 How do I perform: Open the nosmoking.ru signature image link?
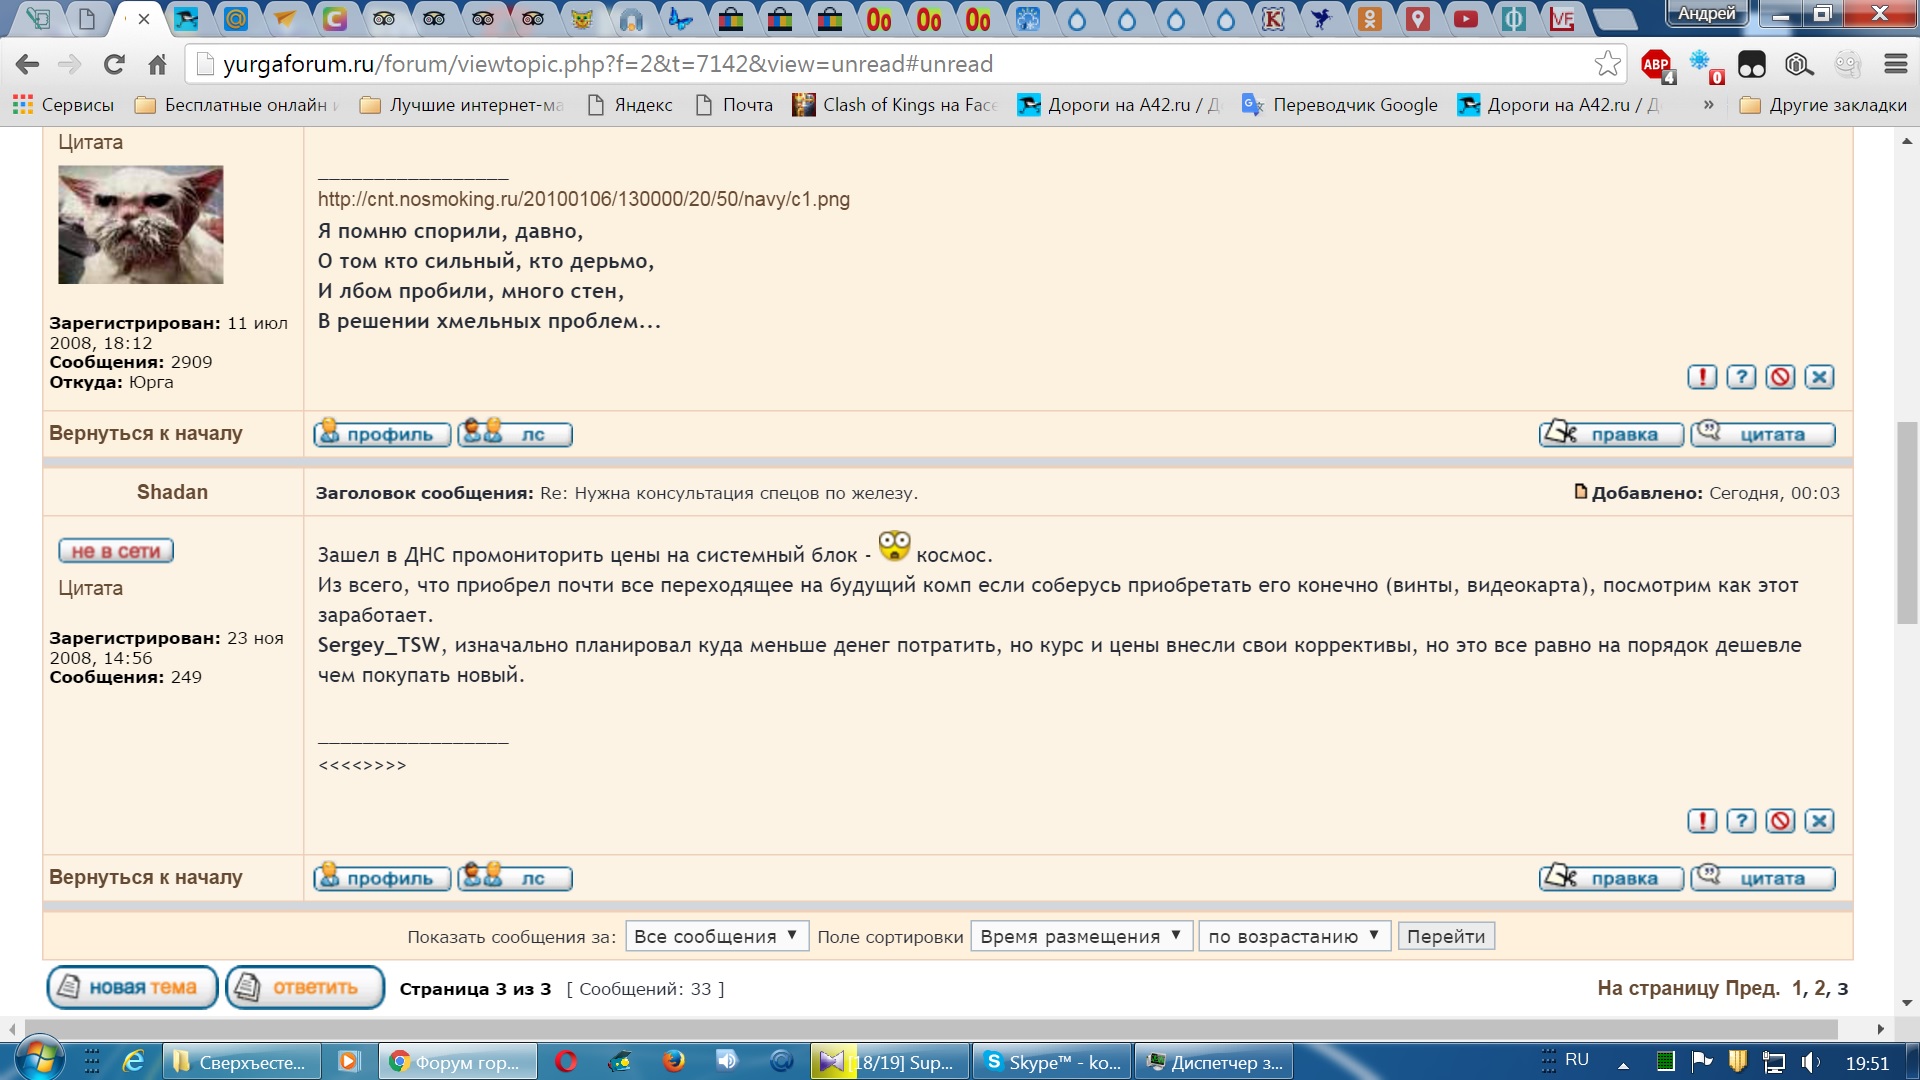583,199
